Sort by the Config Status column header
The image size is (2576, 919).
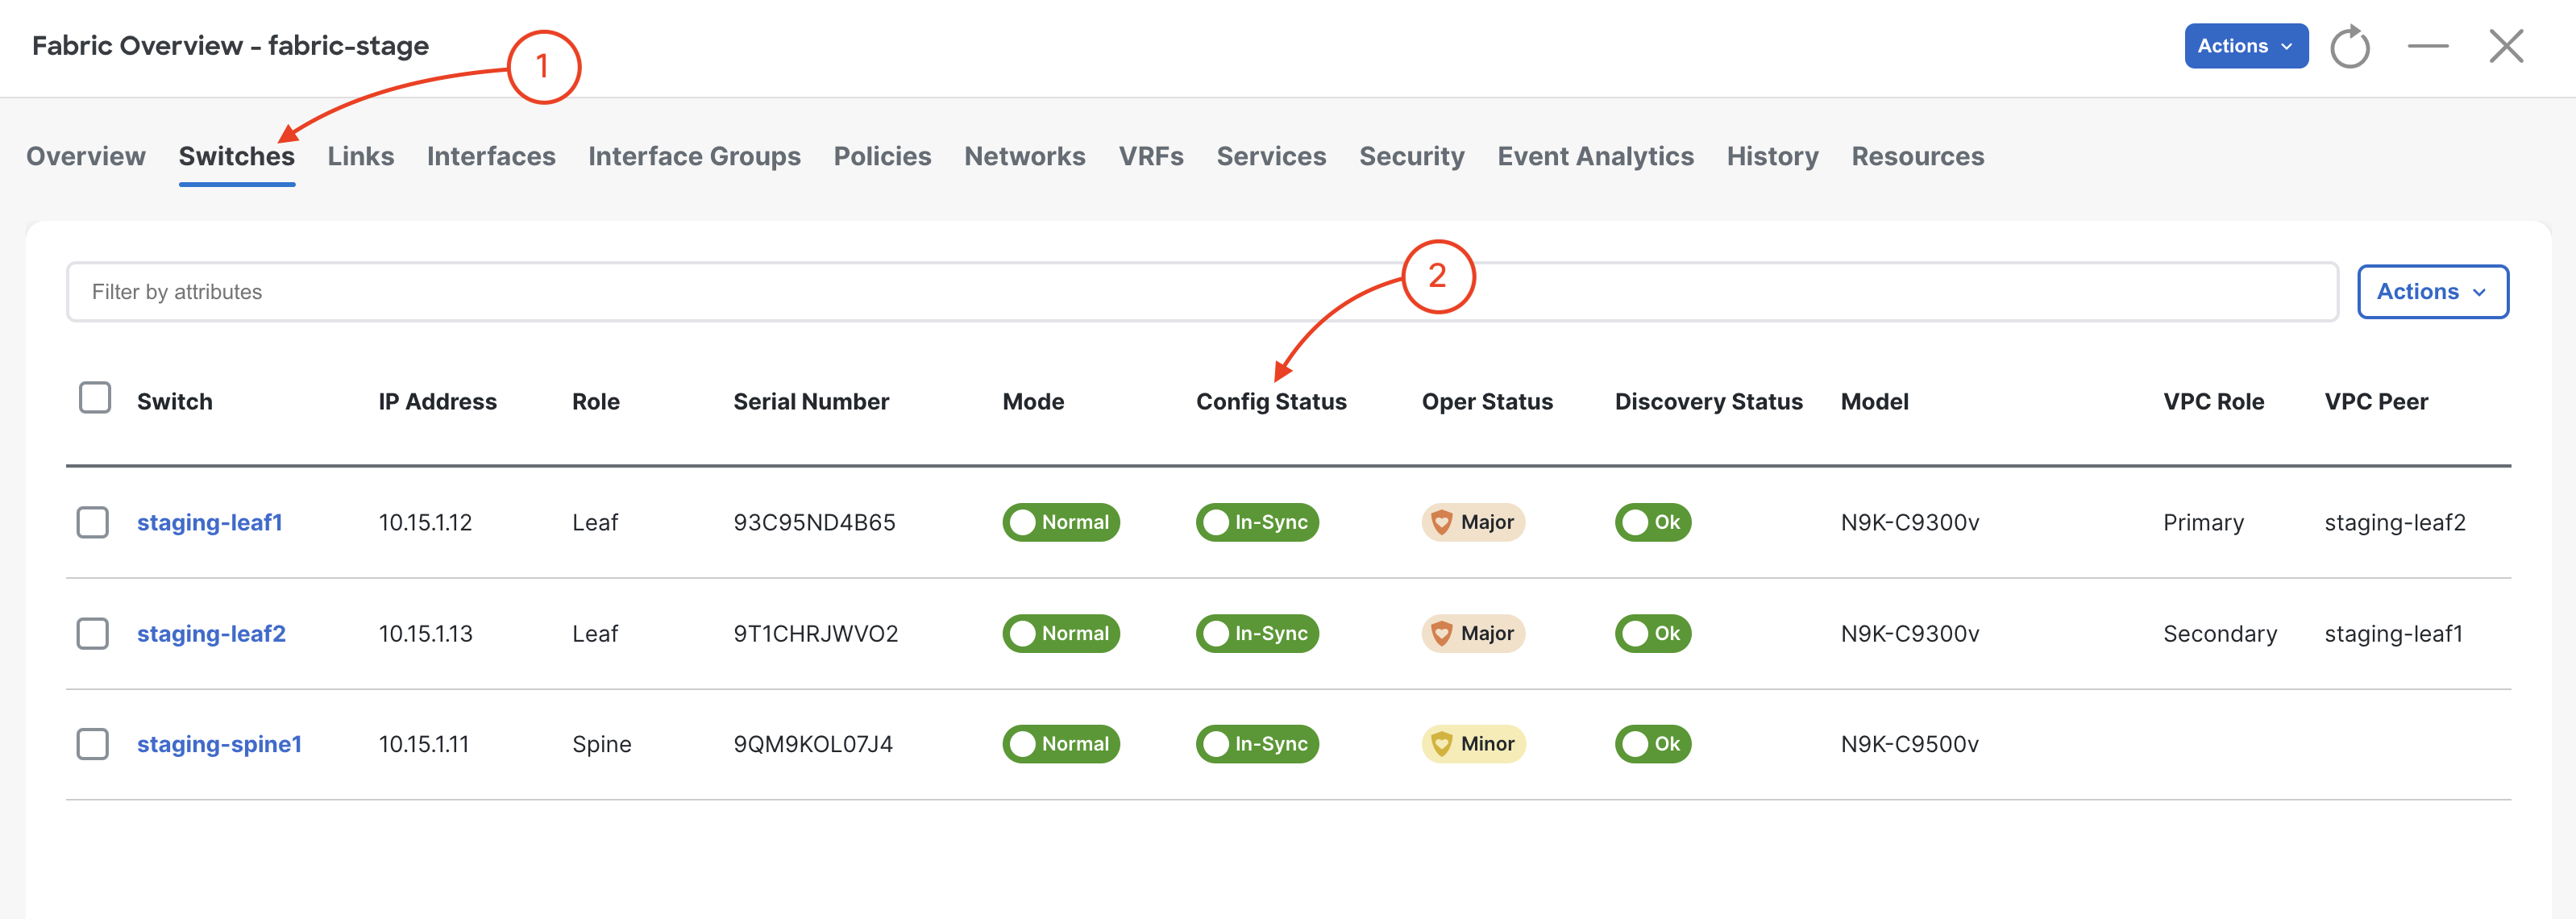[1271, 401]
